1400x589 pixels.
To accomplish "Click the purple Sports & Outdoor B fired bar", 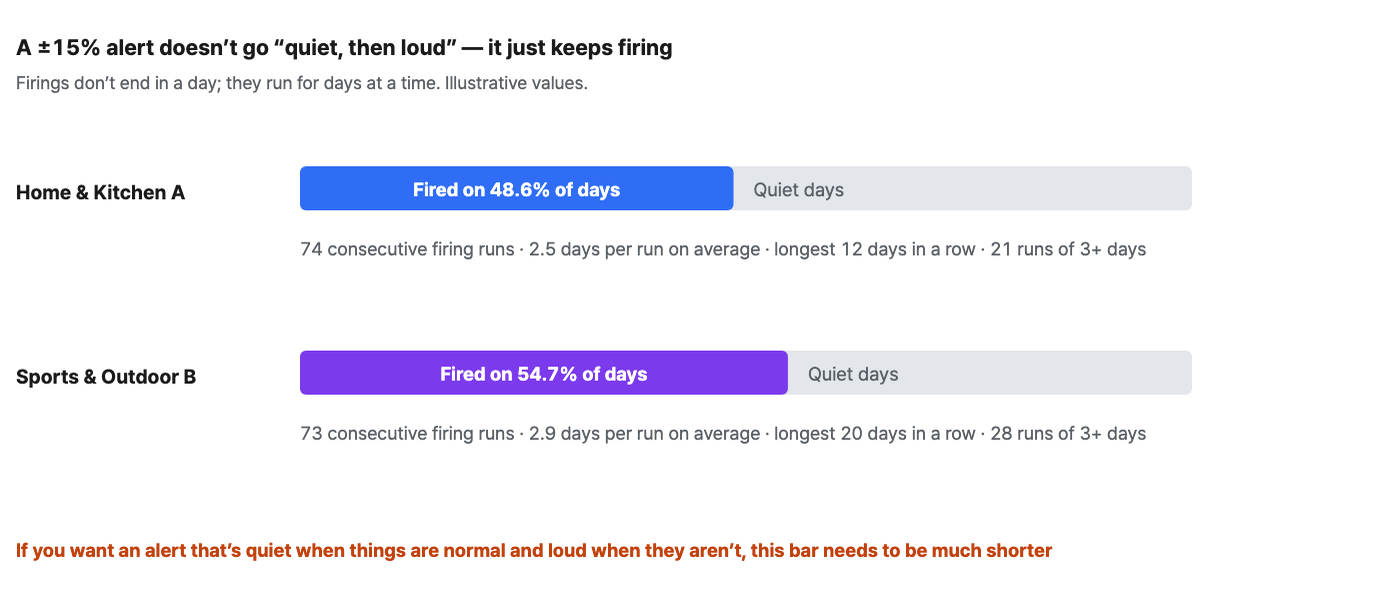I will 544,373.
